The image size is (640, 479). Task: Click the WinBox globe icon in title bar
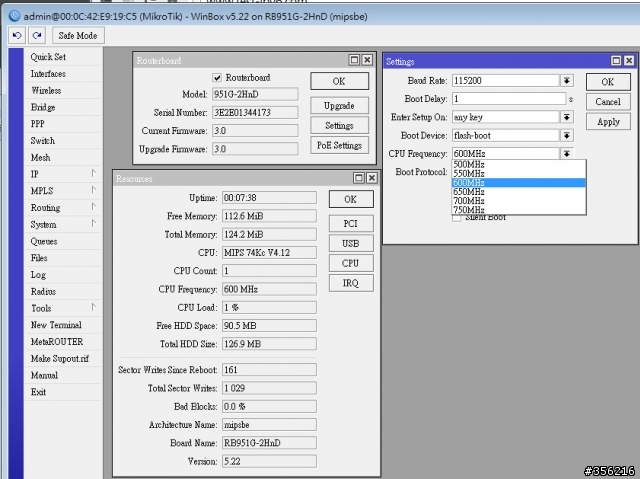coord(14,16)
